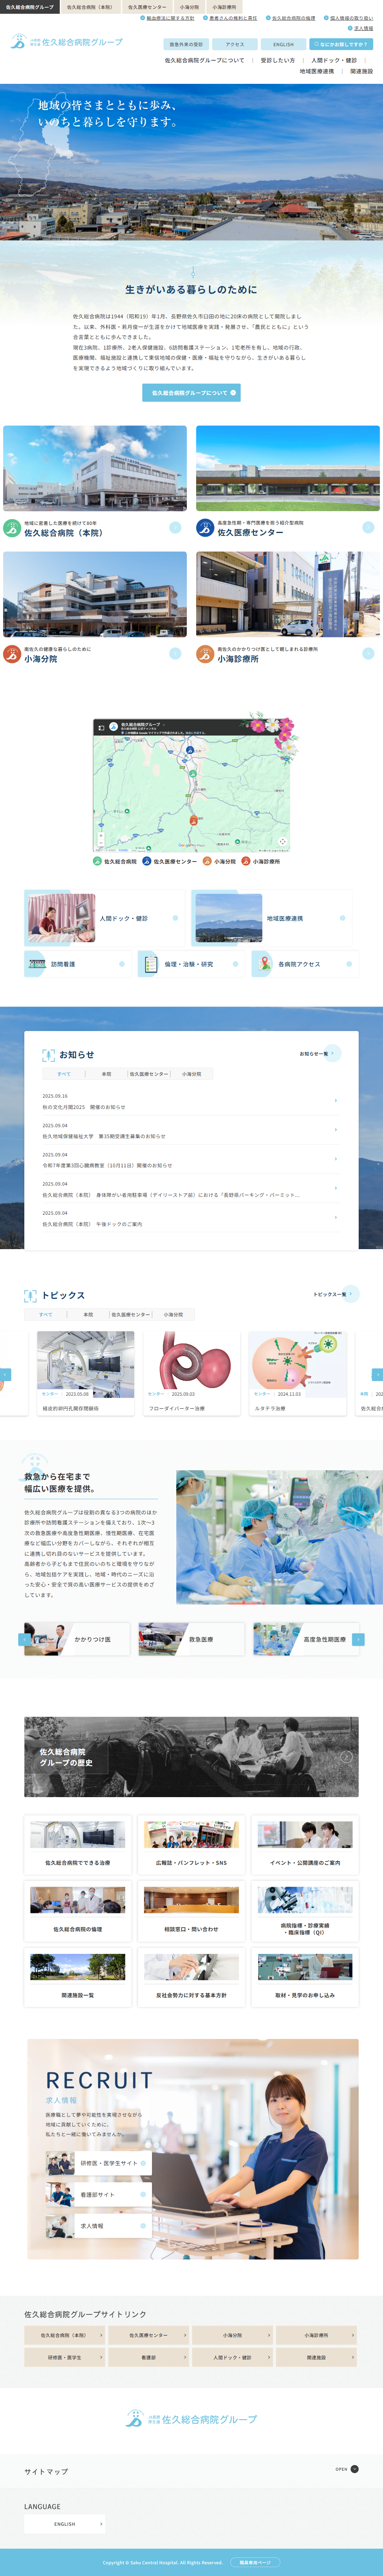Select 小海診療所 map legend marker
383x2576 pixels.
pyautogui.click(x=261, y=861)
